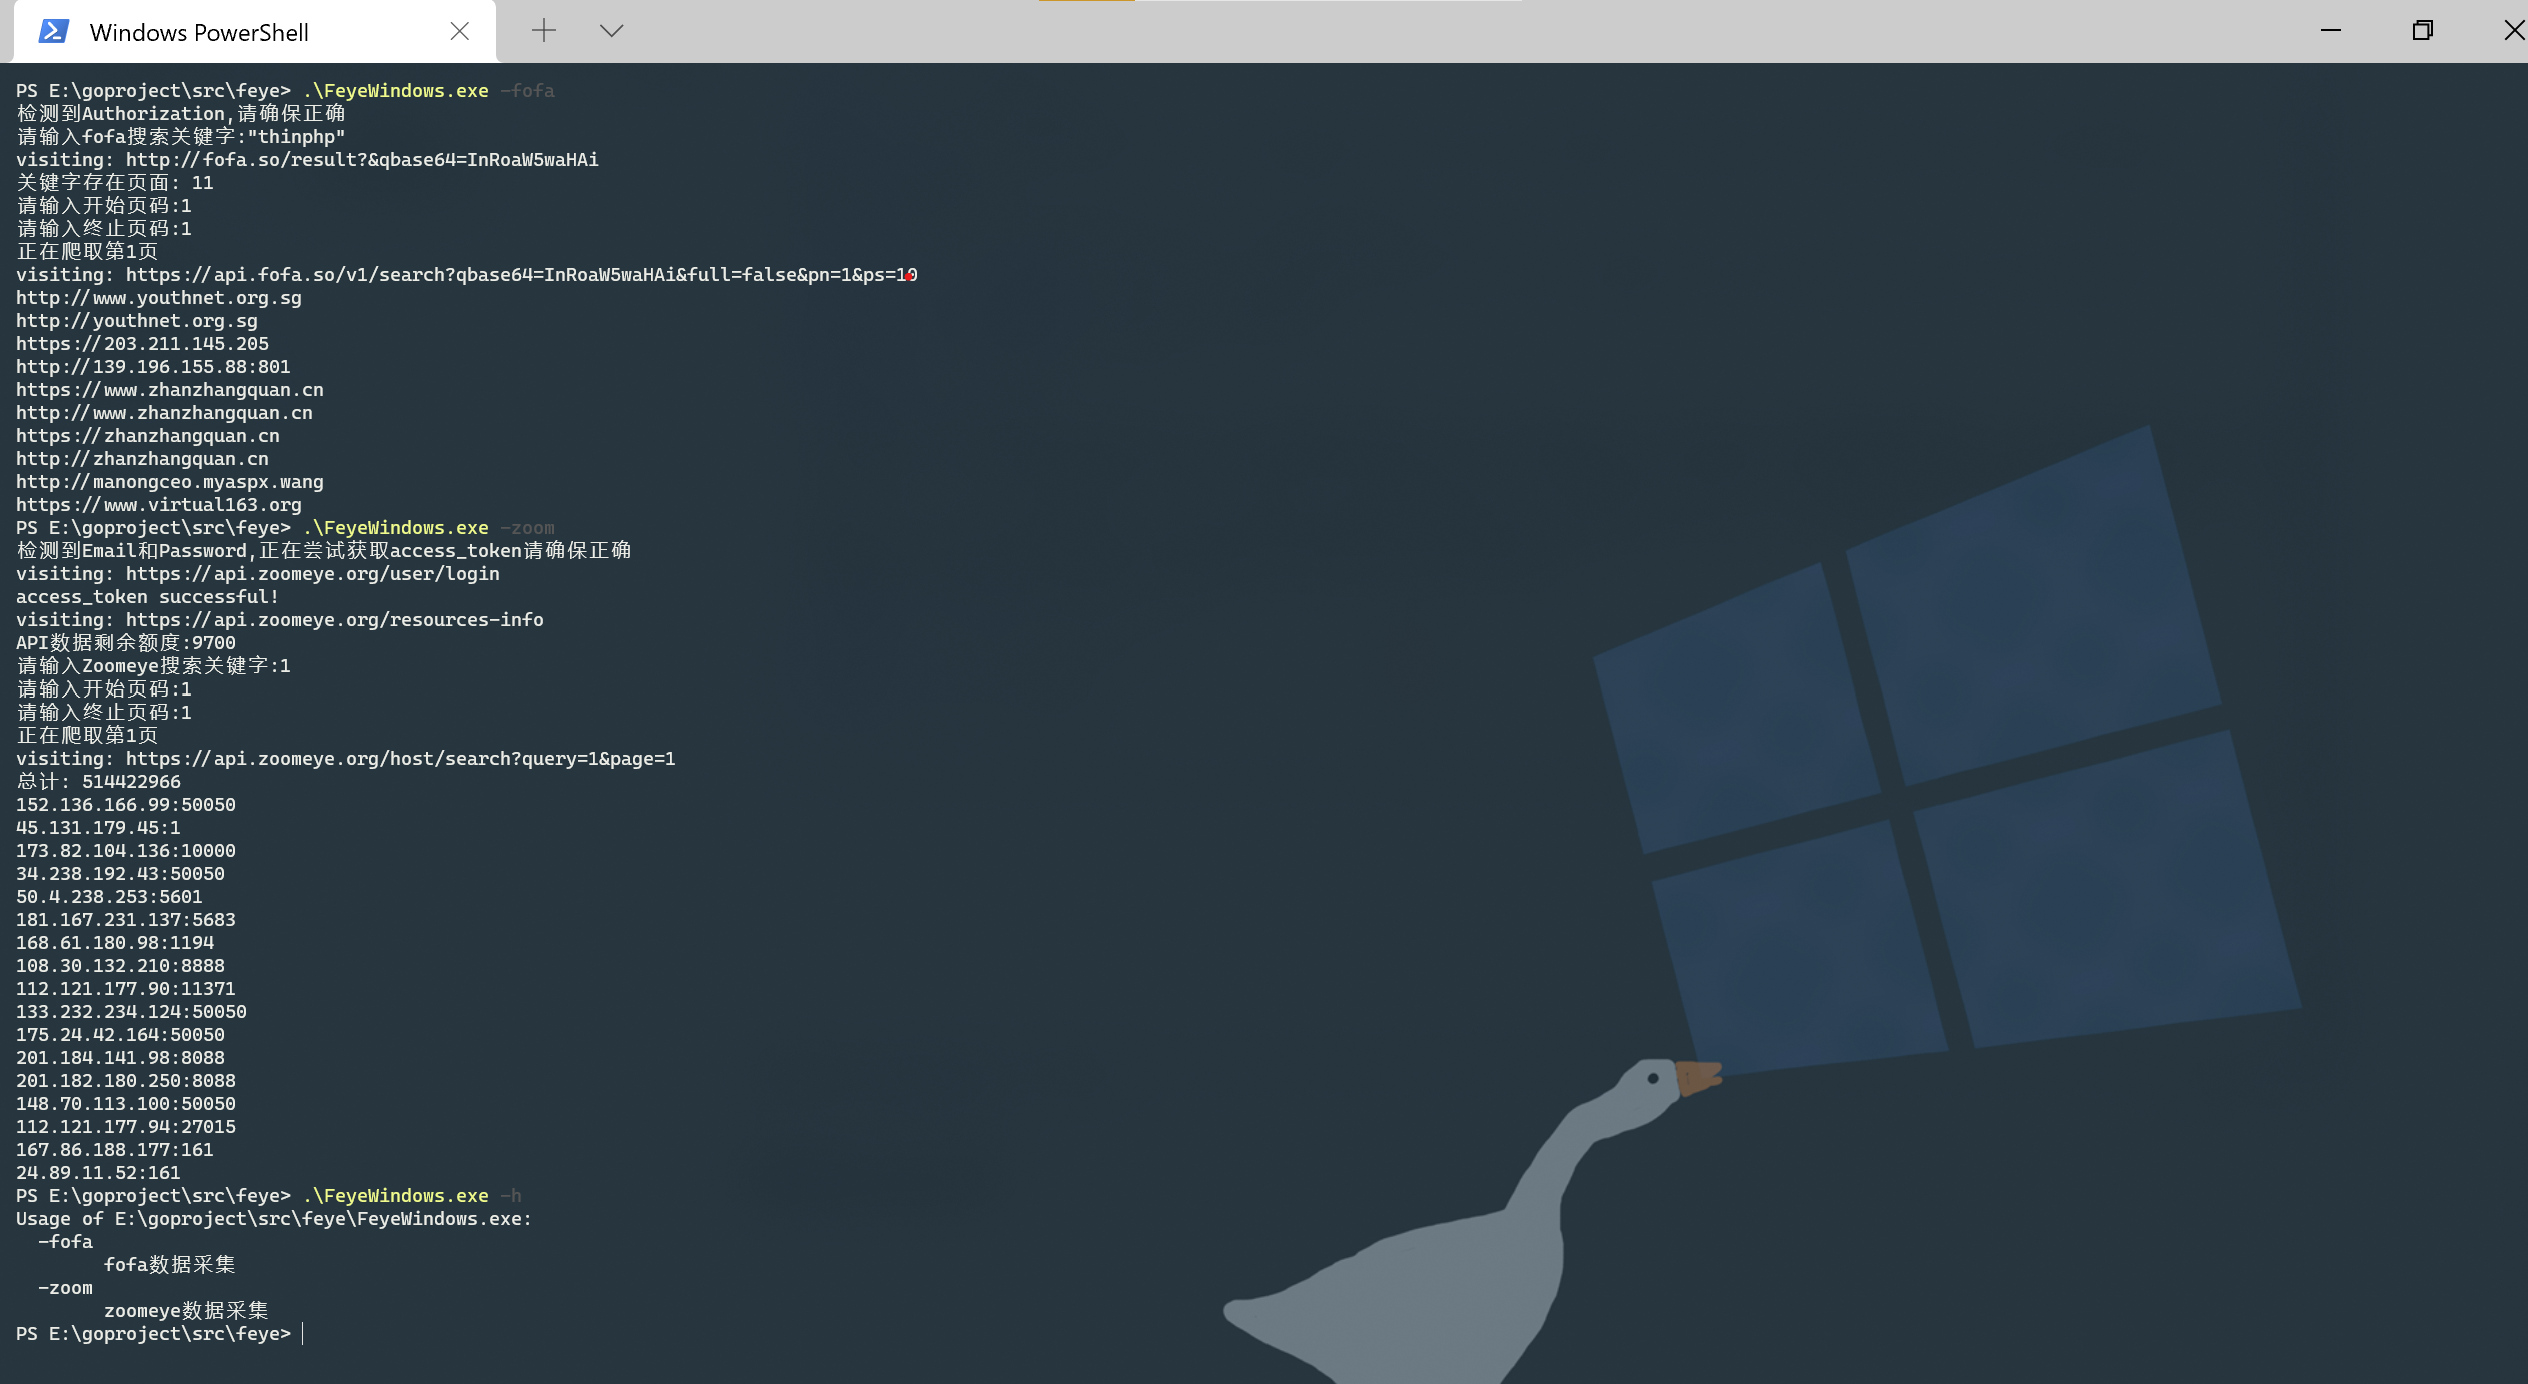Screen dimensions: 2528x1384
Task: Click the api.fofa.so search URL
Action: pyautogui.click(x=521, y=275)
